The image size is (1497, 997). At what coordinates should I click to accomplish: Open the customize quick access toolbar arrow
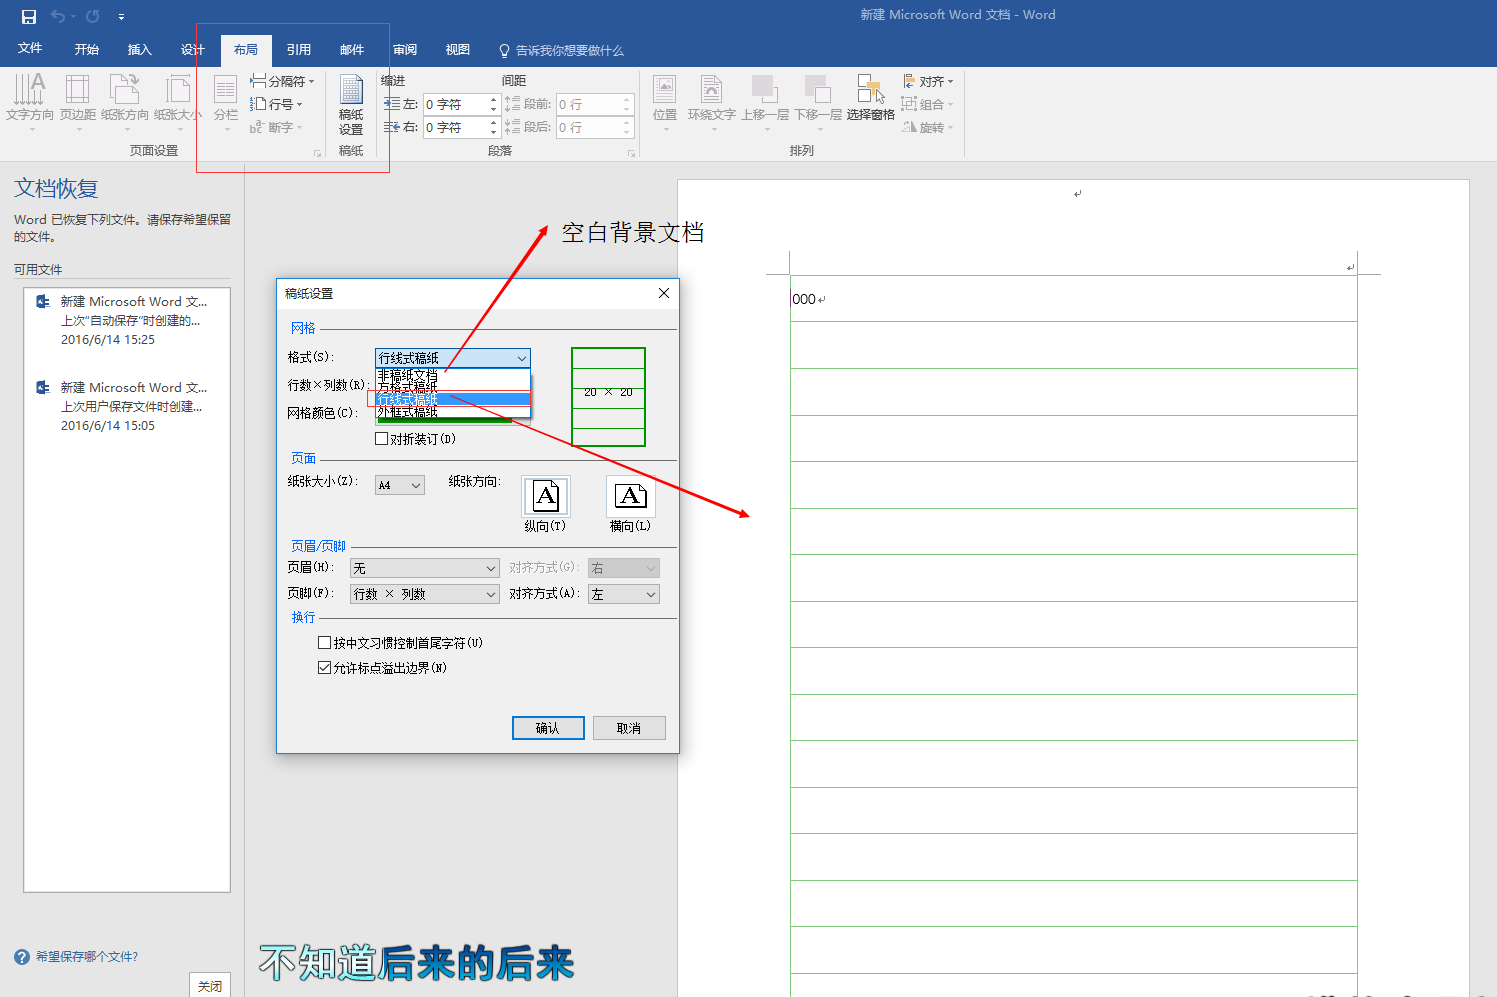coord(121,17)
